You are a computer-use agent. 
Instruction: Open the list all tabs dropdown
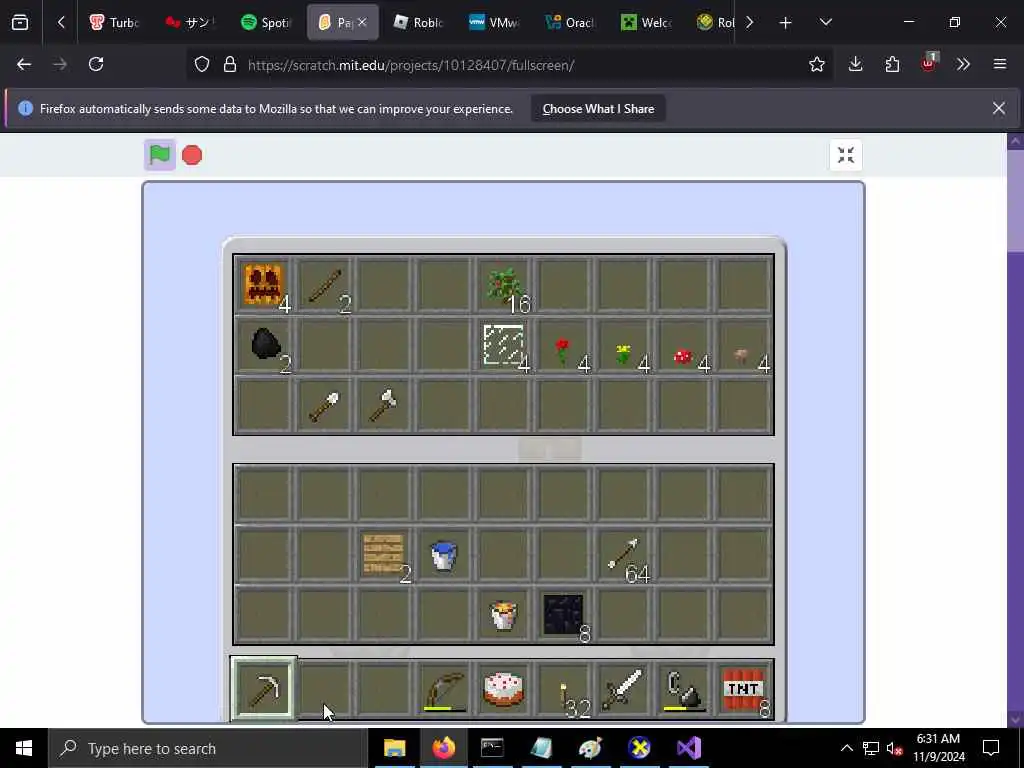[825, 23]
